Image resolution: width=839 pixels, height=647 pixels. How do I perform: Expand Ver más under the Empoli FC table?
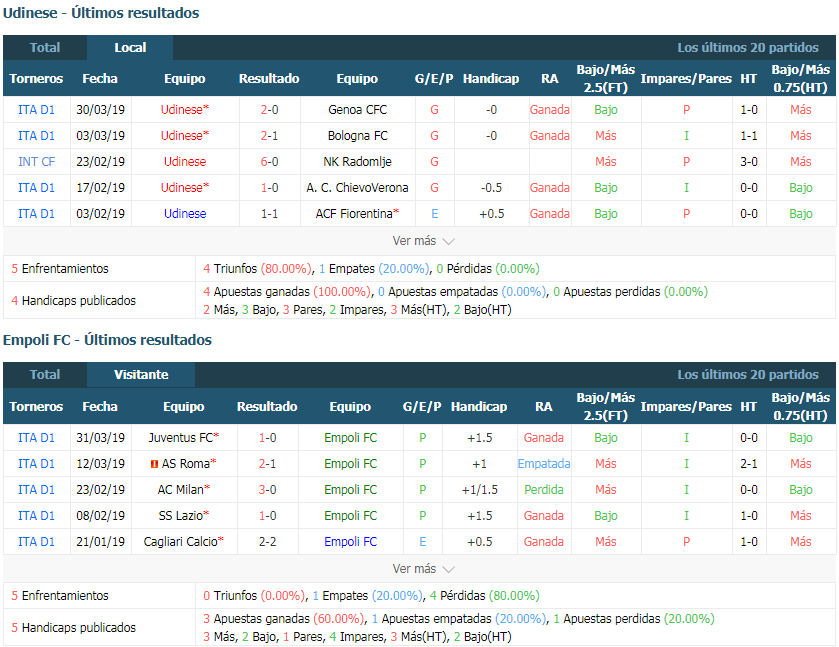coord(423,568)
